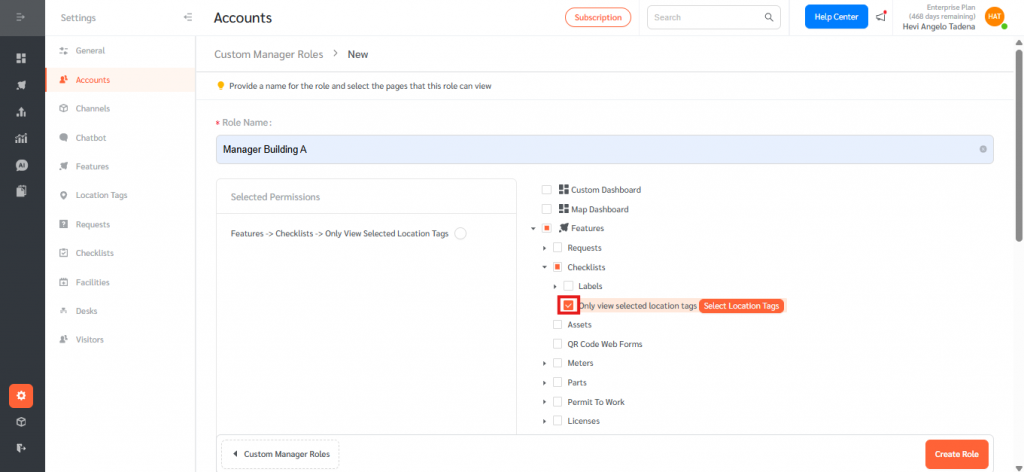Go to Chatbot settings section
This screenshot has width=1024, height=472.
pos(90,137)
